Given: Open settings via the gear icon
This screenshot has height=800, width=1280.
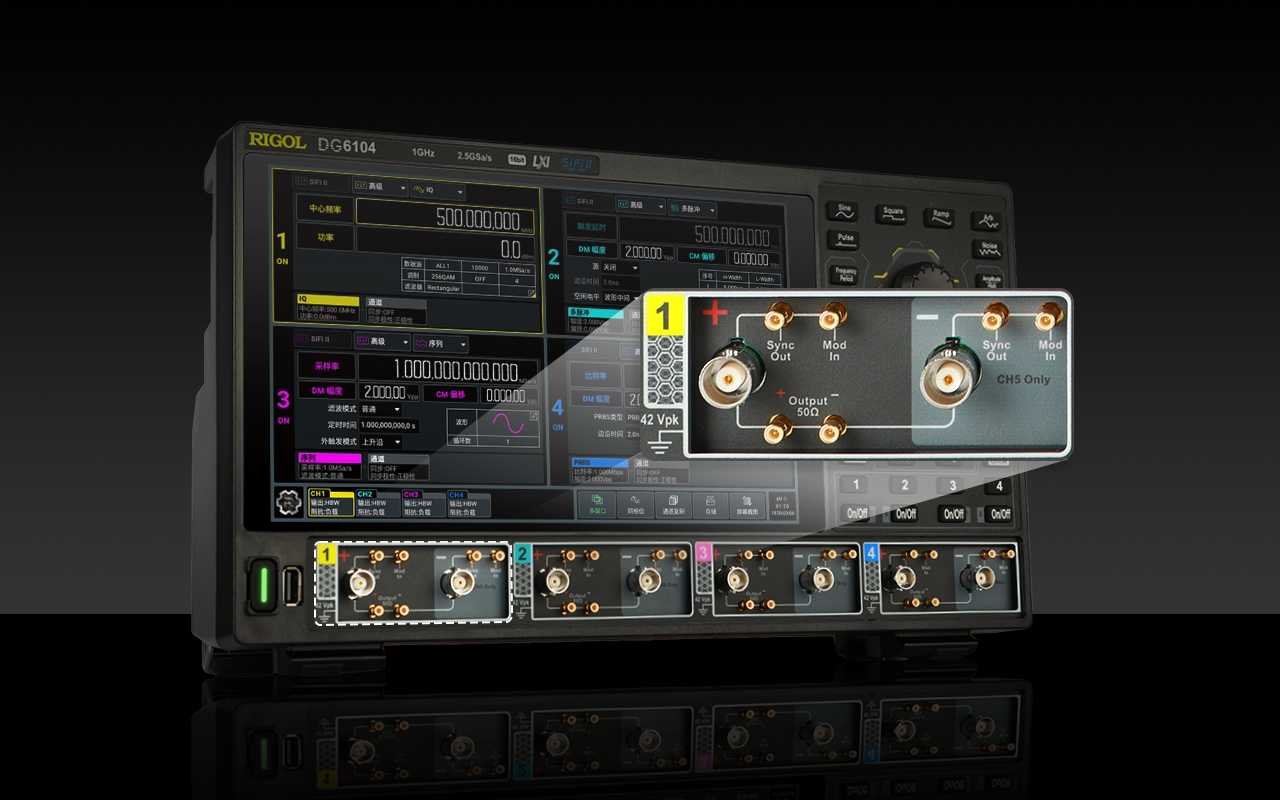Looking at the screenshot, I should 287,503.
